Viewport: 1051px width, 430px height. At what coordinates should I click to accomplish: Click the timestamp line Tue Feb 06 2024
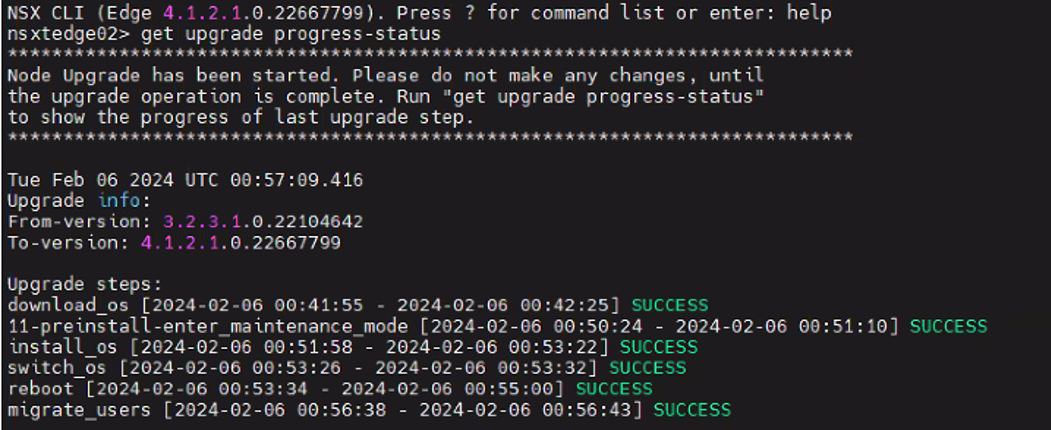click(x=185, y=180)
